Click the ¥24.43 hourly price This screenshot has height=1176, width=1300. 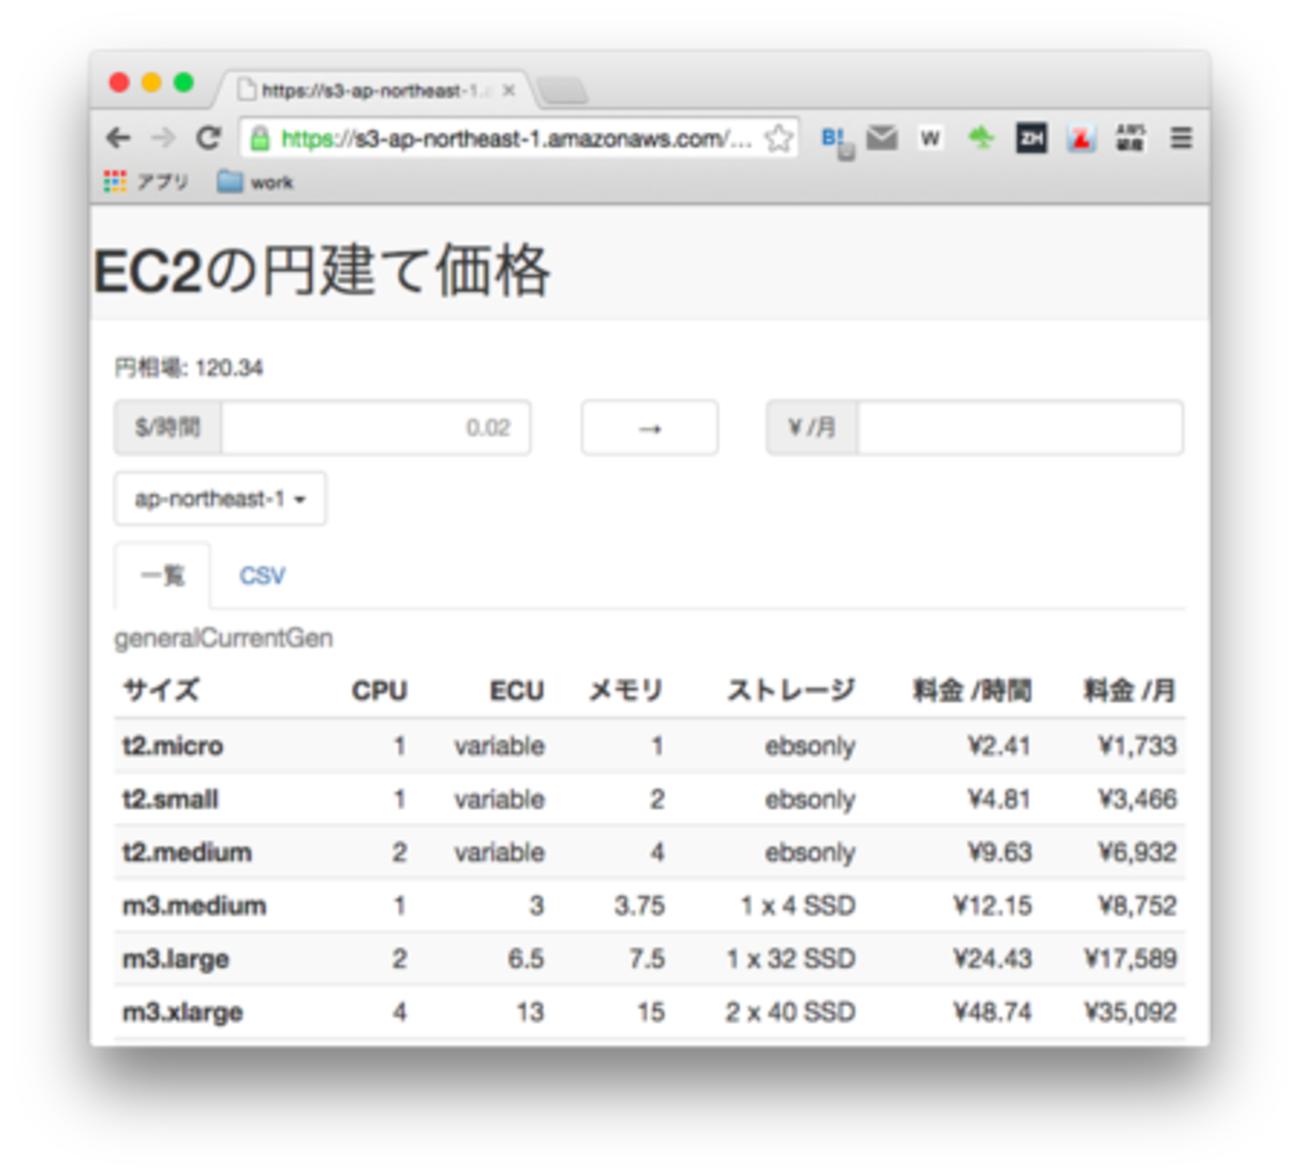pos(992,959)
